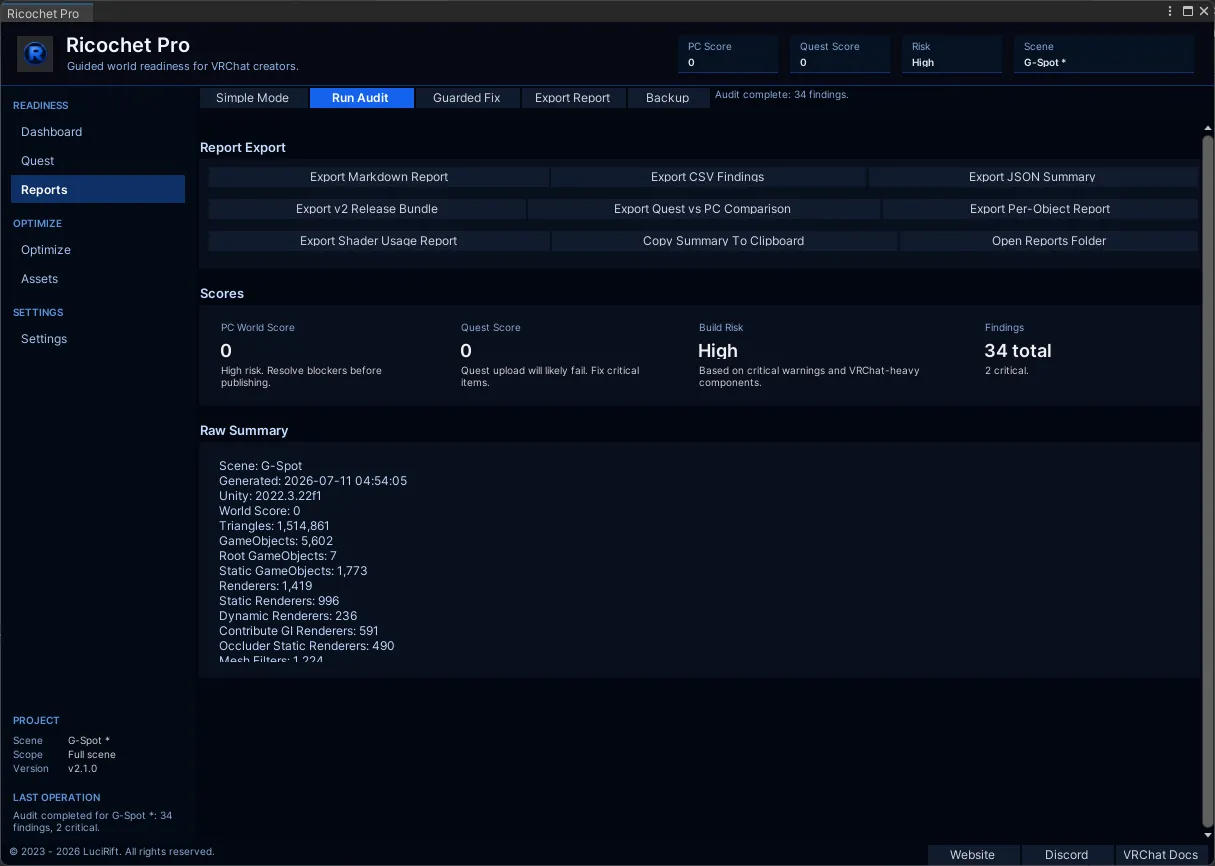The height and width of the screenshot is (866, 1215).
Task: Open the Website link button
Action: 973,855
